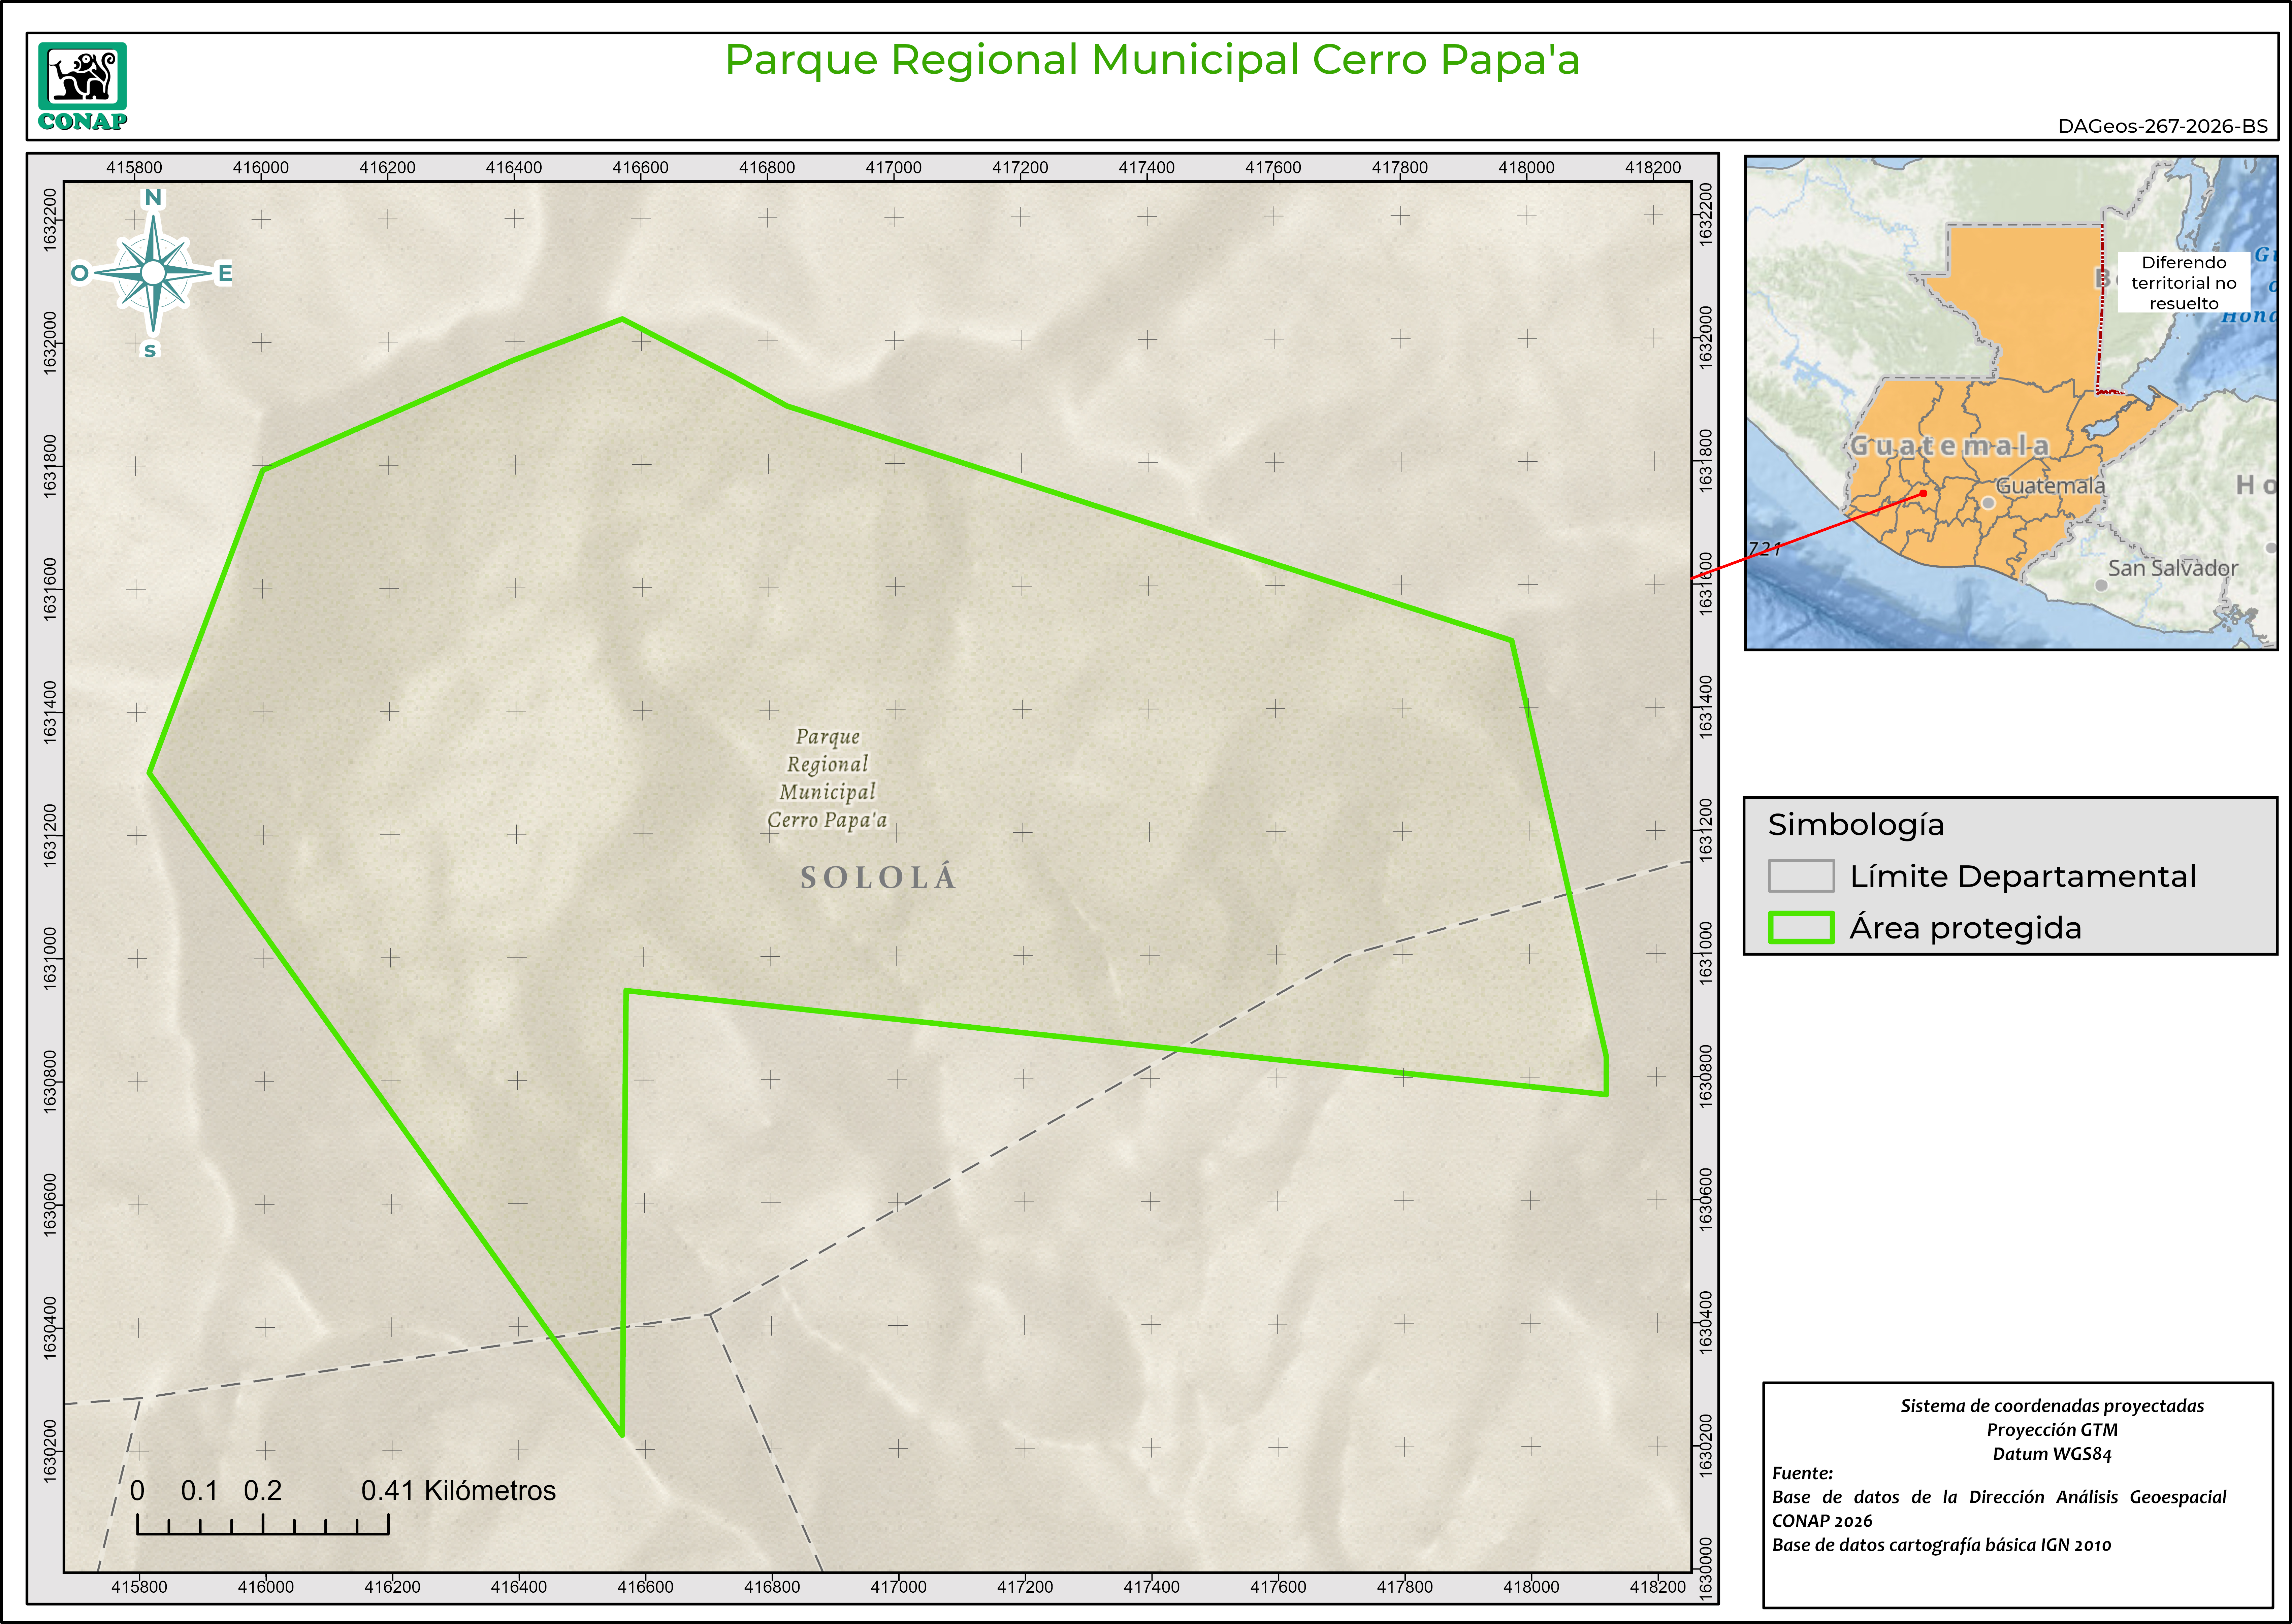2292x1624 pixels.
Task: Click the N letter on compass
Action: click(x=153, y=197)
